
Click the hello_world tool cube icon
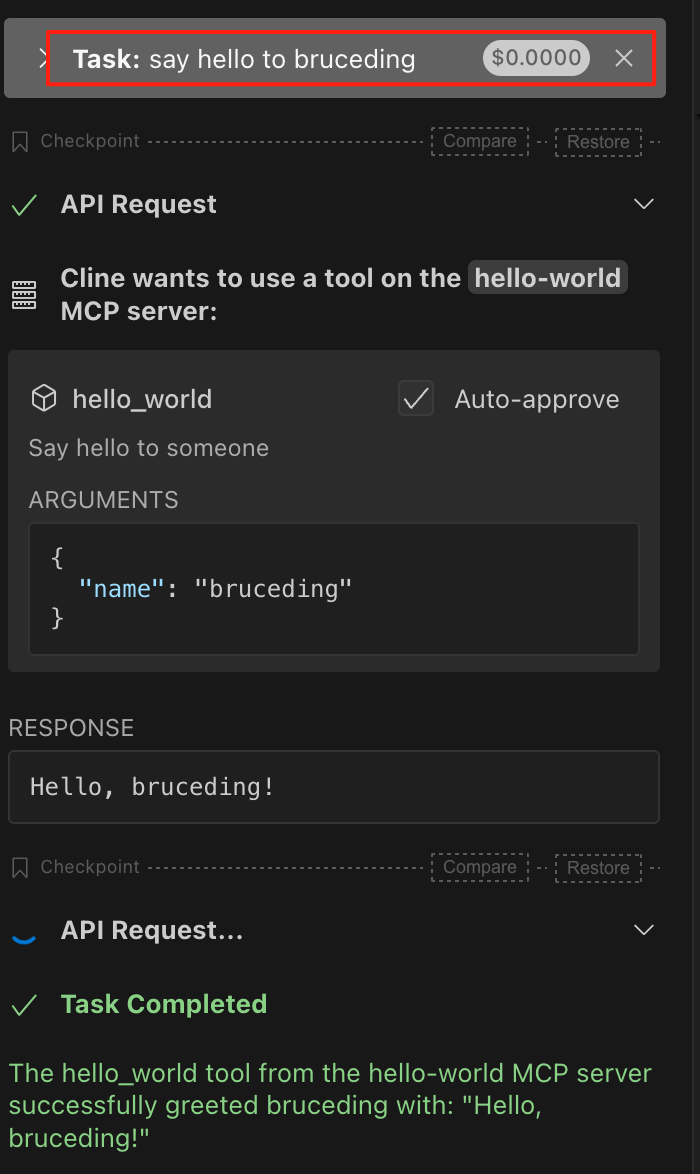pos(44,399)
